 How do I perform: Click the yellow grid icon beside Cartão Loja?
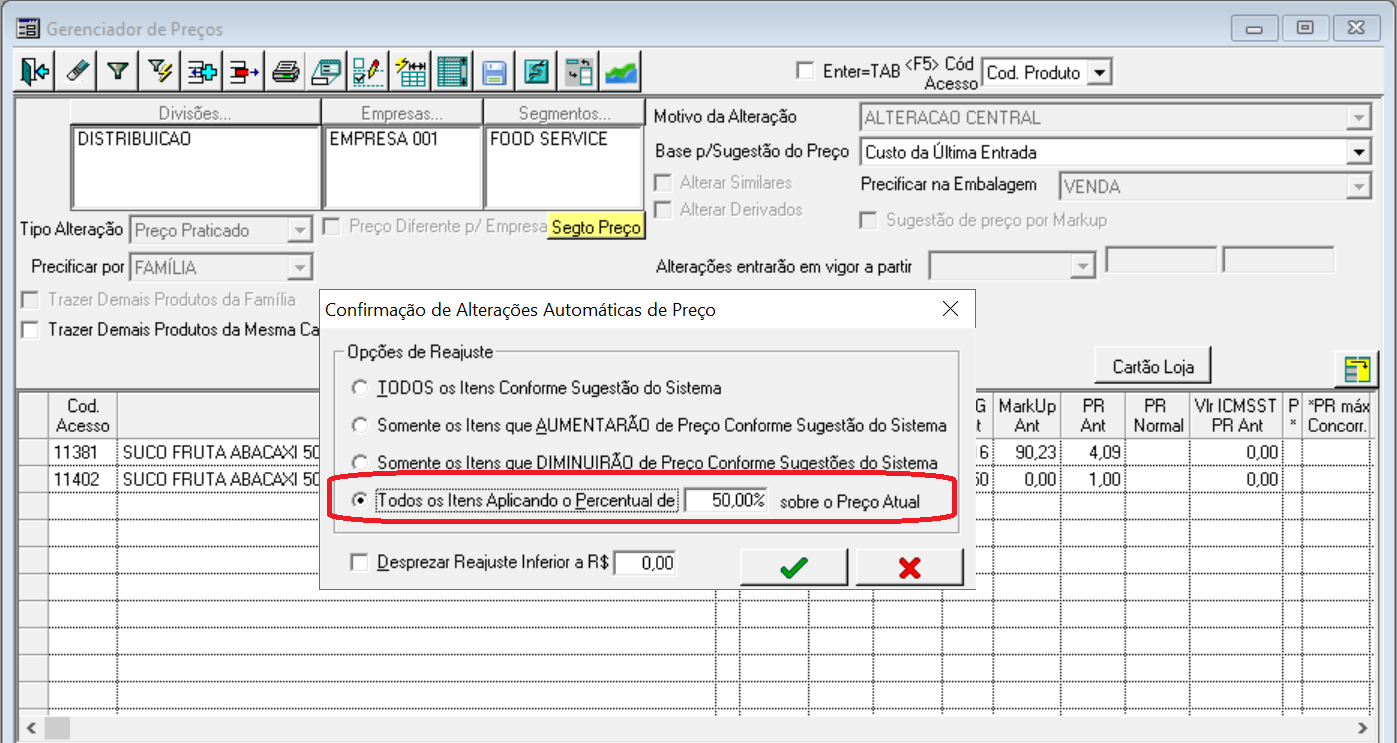1356,368
